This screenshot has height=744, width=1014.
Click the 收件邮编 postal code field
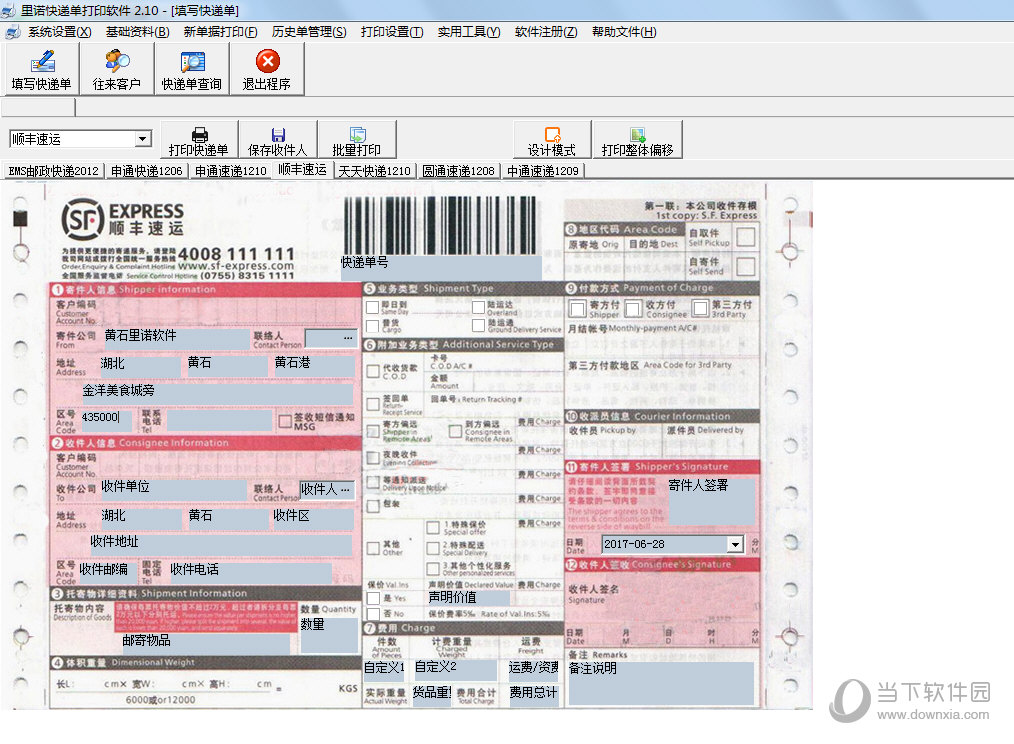[x=107, y=572]
